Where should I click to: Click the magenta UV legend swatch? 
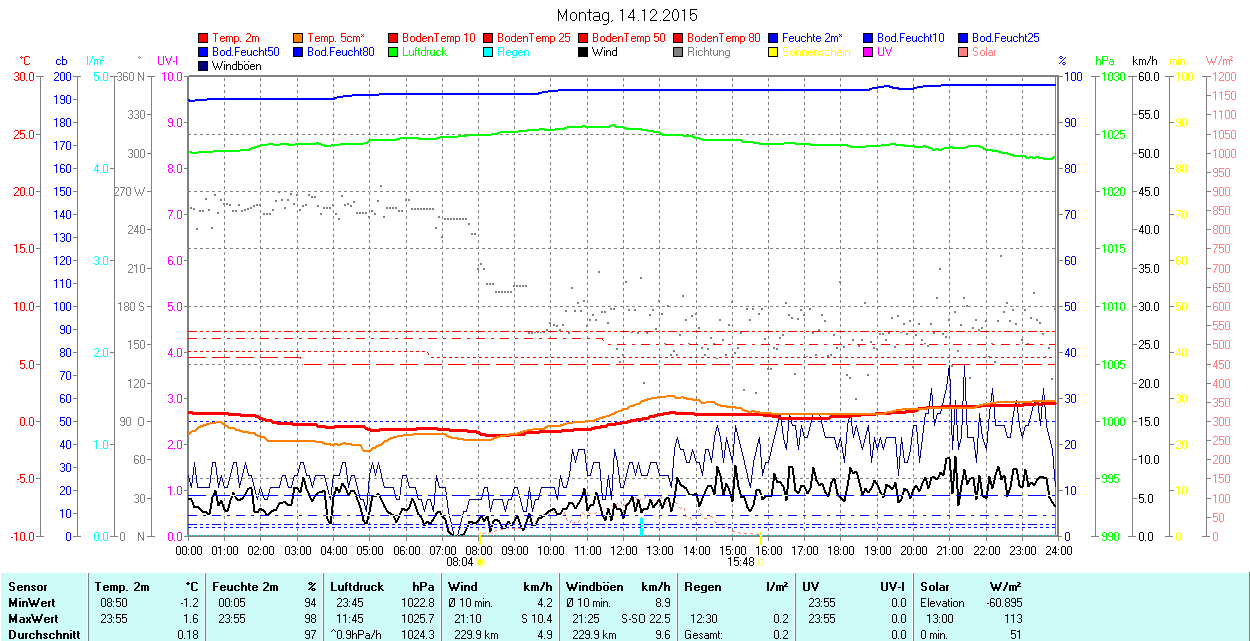click(869, 52)
